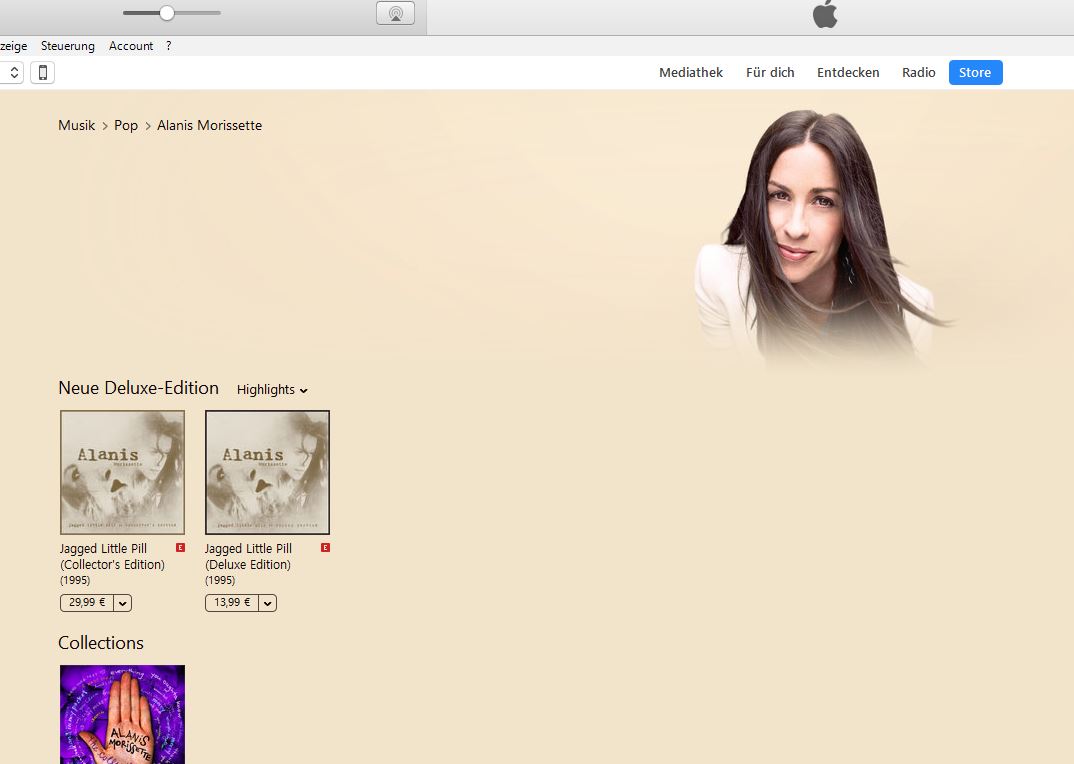Switch to the Für dich tab
The width and height of the screenshot is (1074, 764).
770,73
